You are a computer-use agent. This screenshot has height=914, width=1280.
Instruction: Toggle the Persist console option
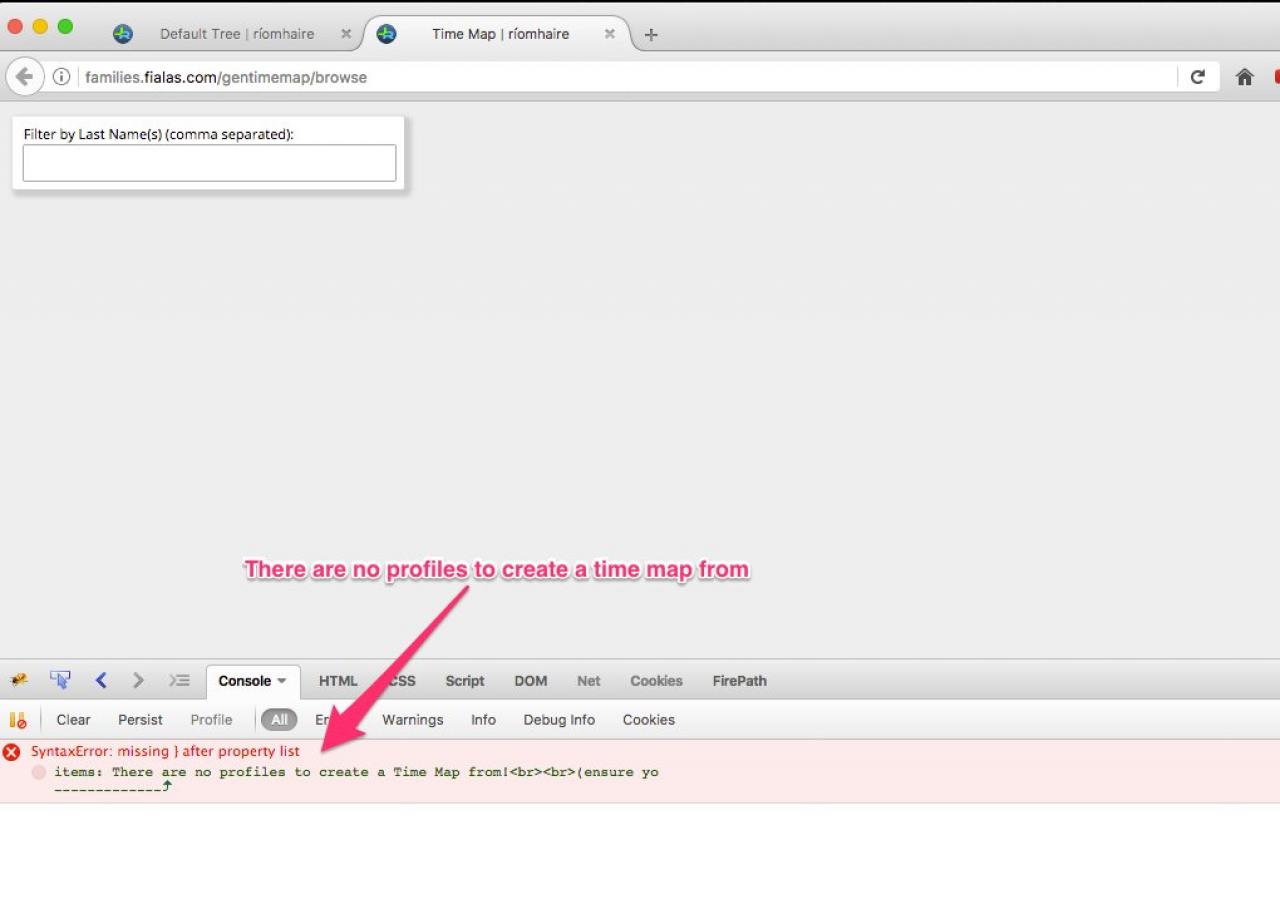tap(140, 720)
